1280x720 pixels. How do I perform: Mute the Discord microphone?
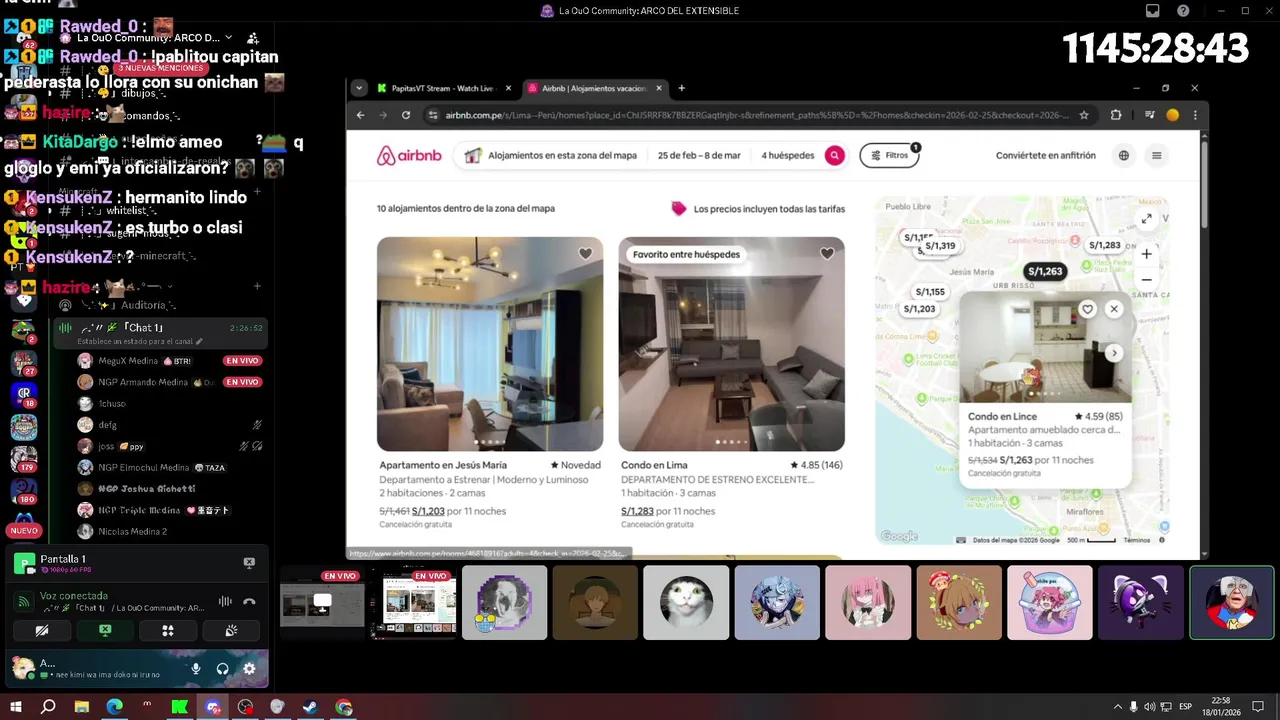[196, 669]
